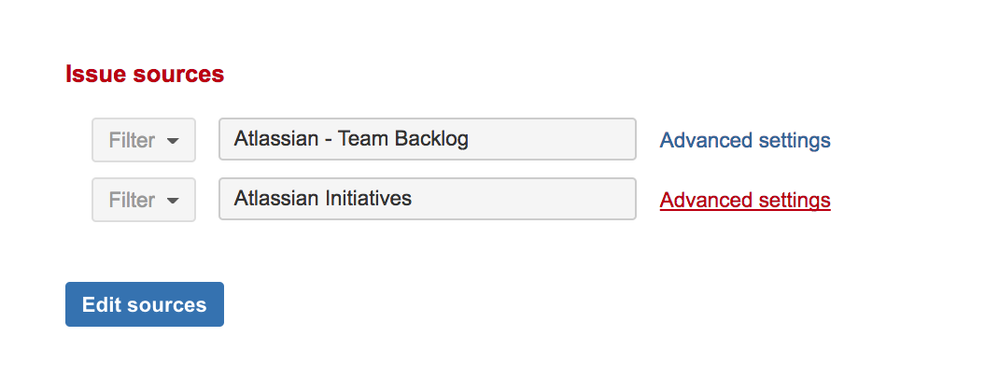Image resolution: width=999 pixels, height=392 pixels.
Task: Click the red Issue sources title text
Action: 145,74
